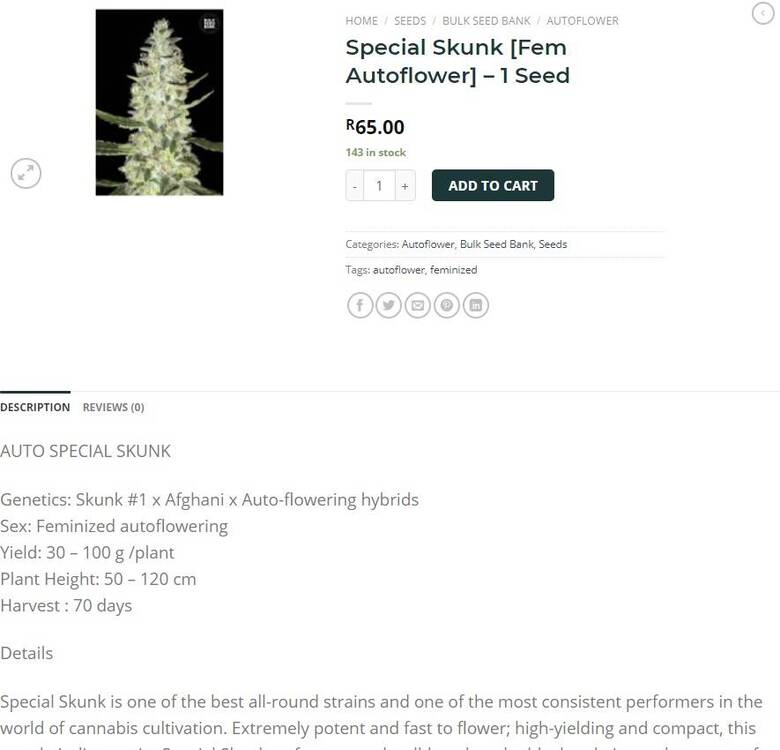780x750 pixels.
Task: Open Bulk Seed Bank breadcrumb
Action: tap(486, 21)
